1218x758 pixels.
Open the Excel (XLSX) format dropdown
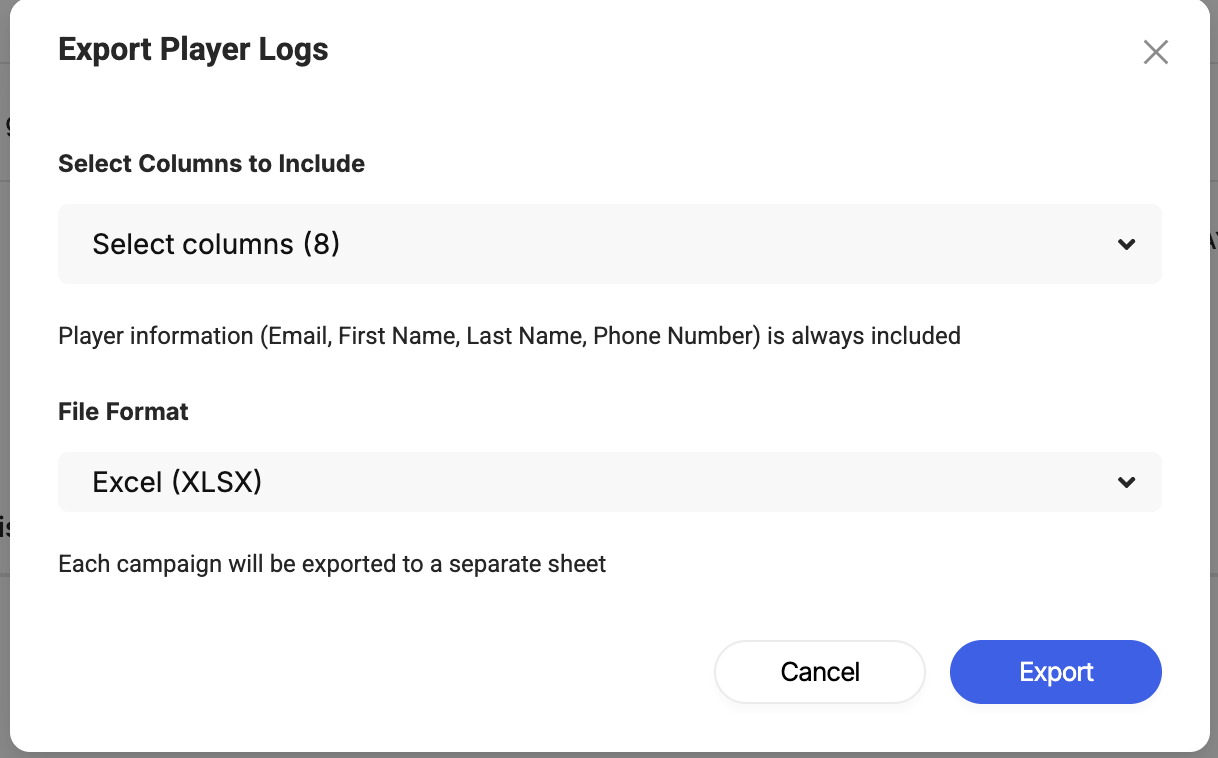pyautogui.click(x=610, y=482)
